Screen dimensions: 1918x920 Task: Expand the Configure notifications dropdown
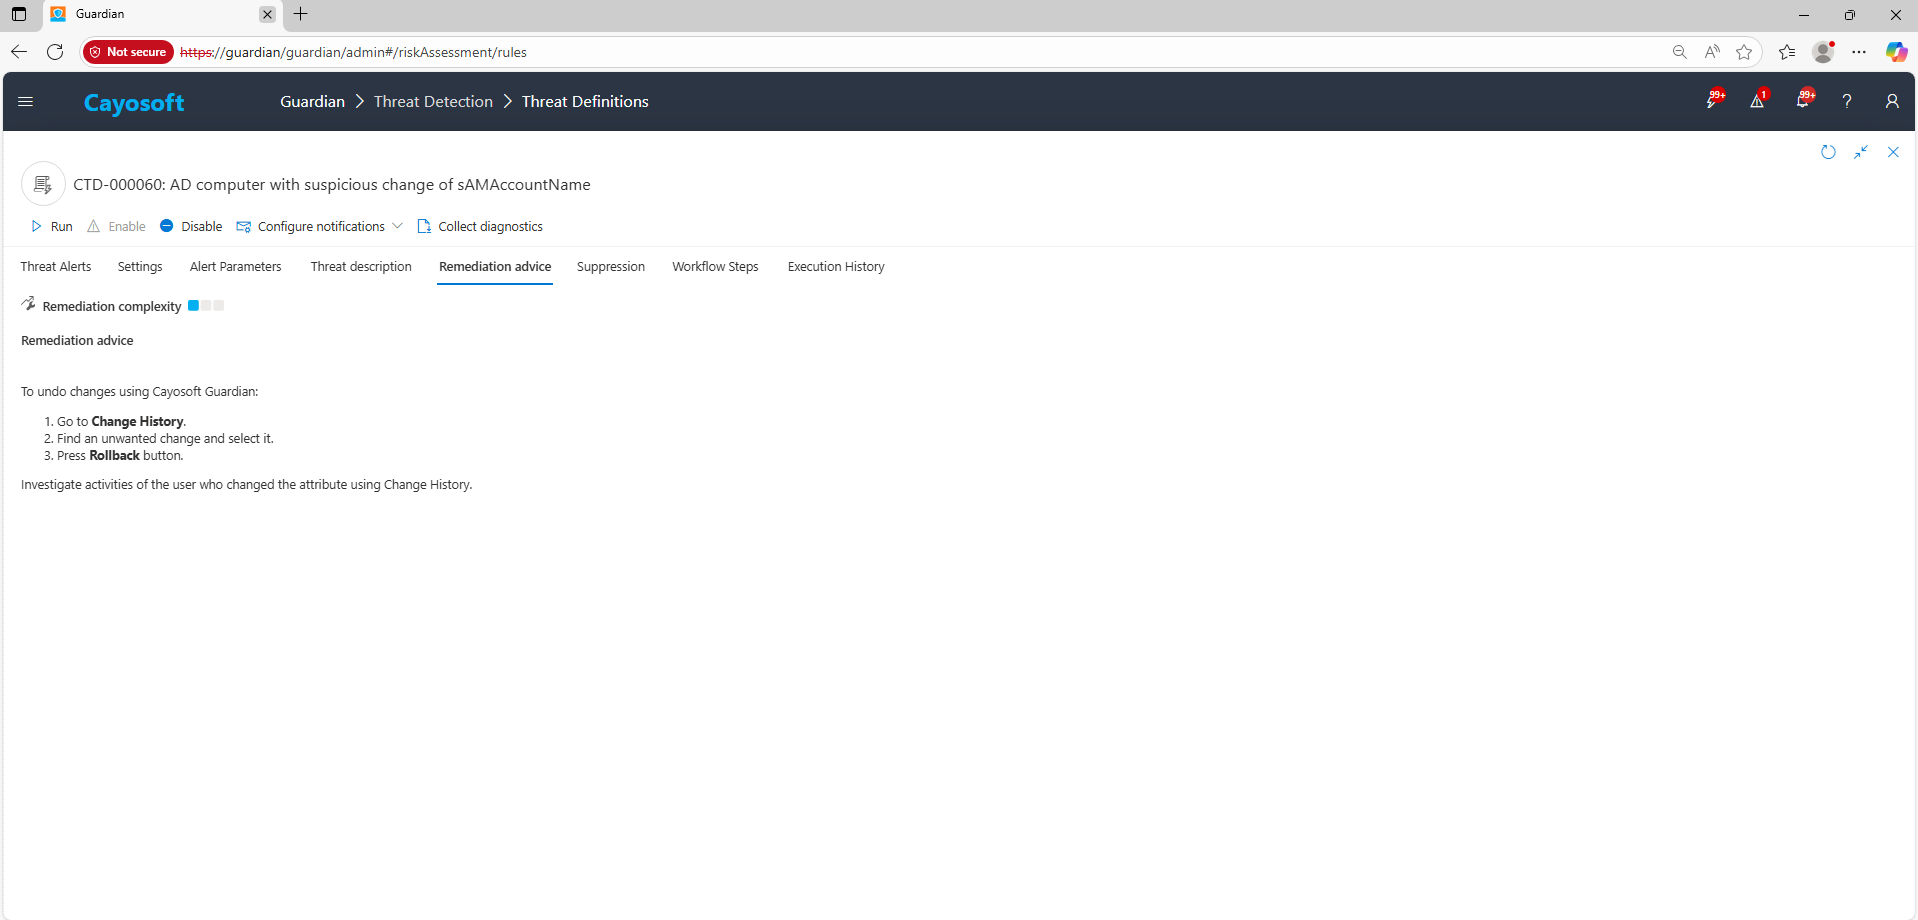(397, 226)
